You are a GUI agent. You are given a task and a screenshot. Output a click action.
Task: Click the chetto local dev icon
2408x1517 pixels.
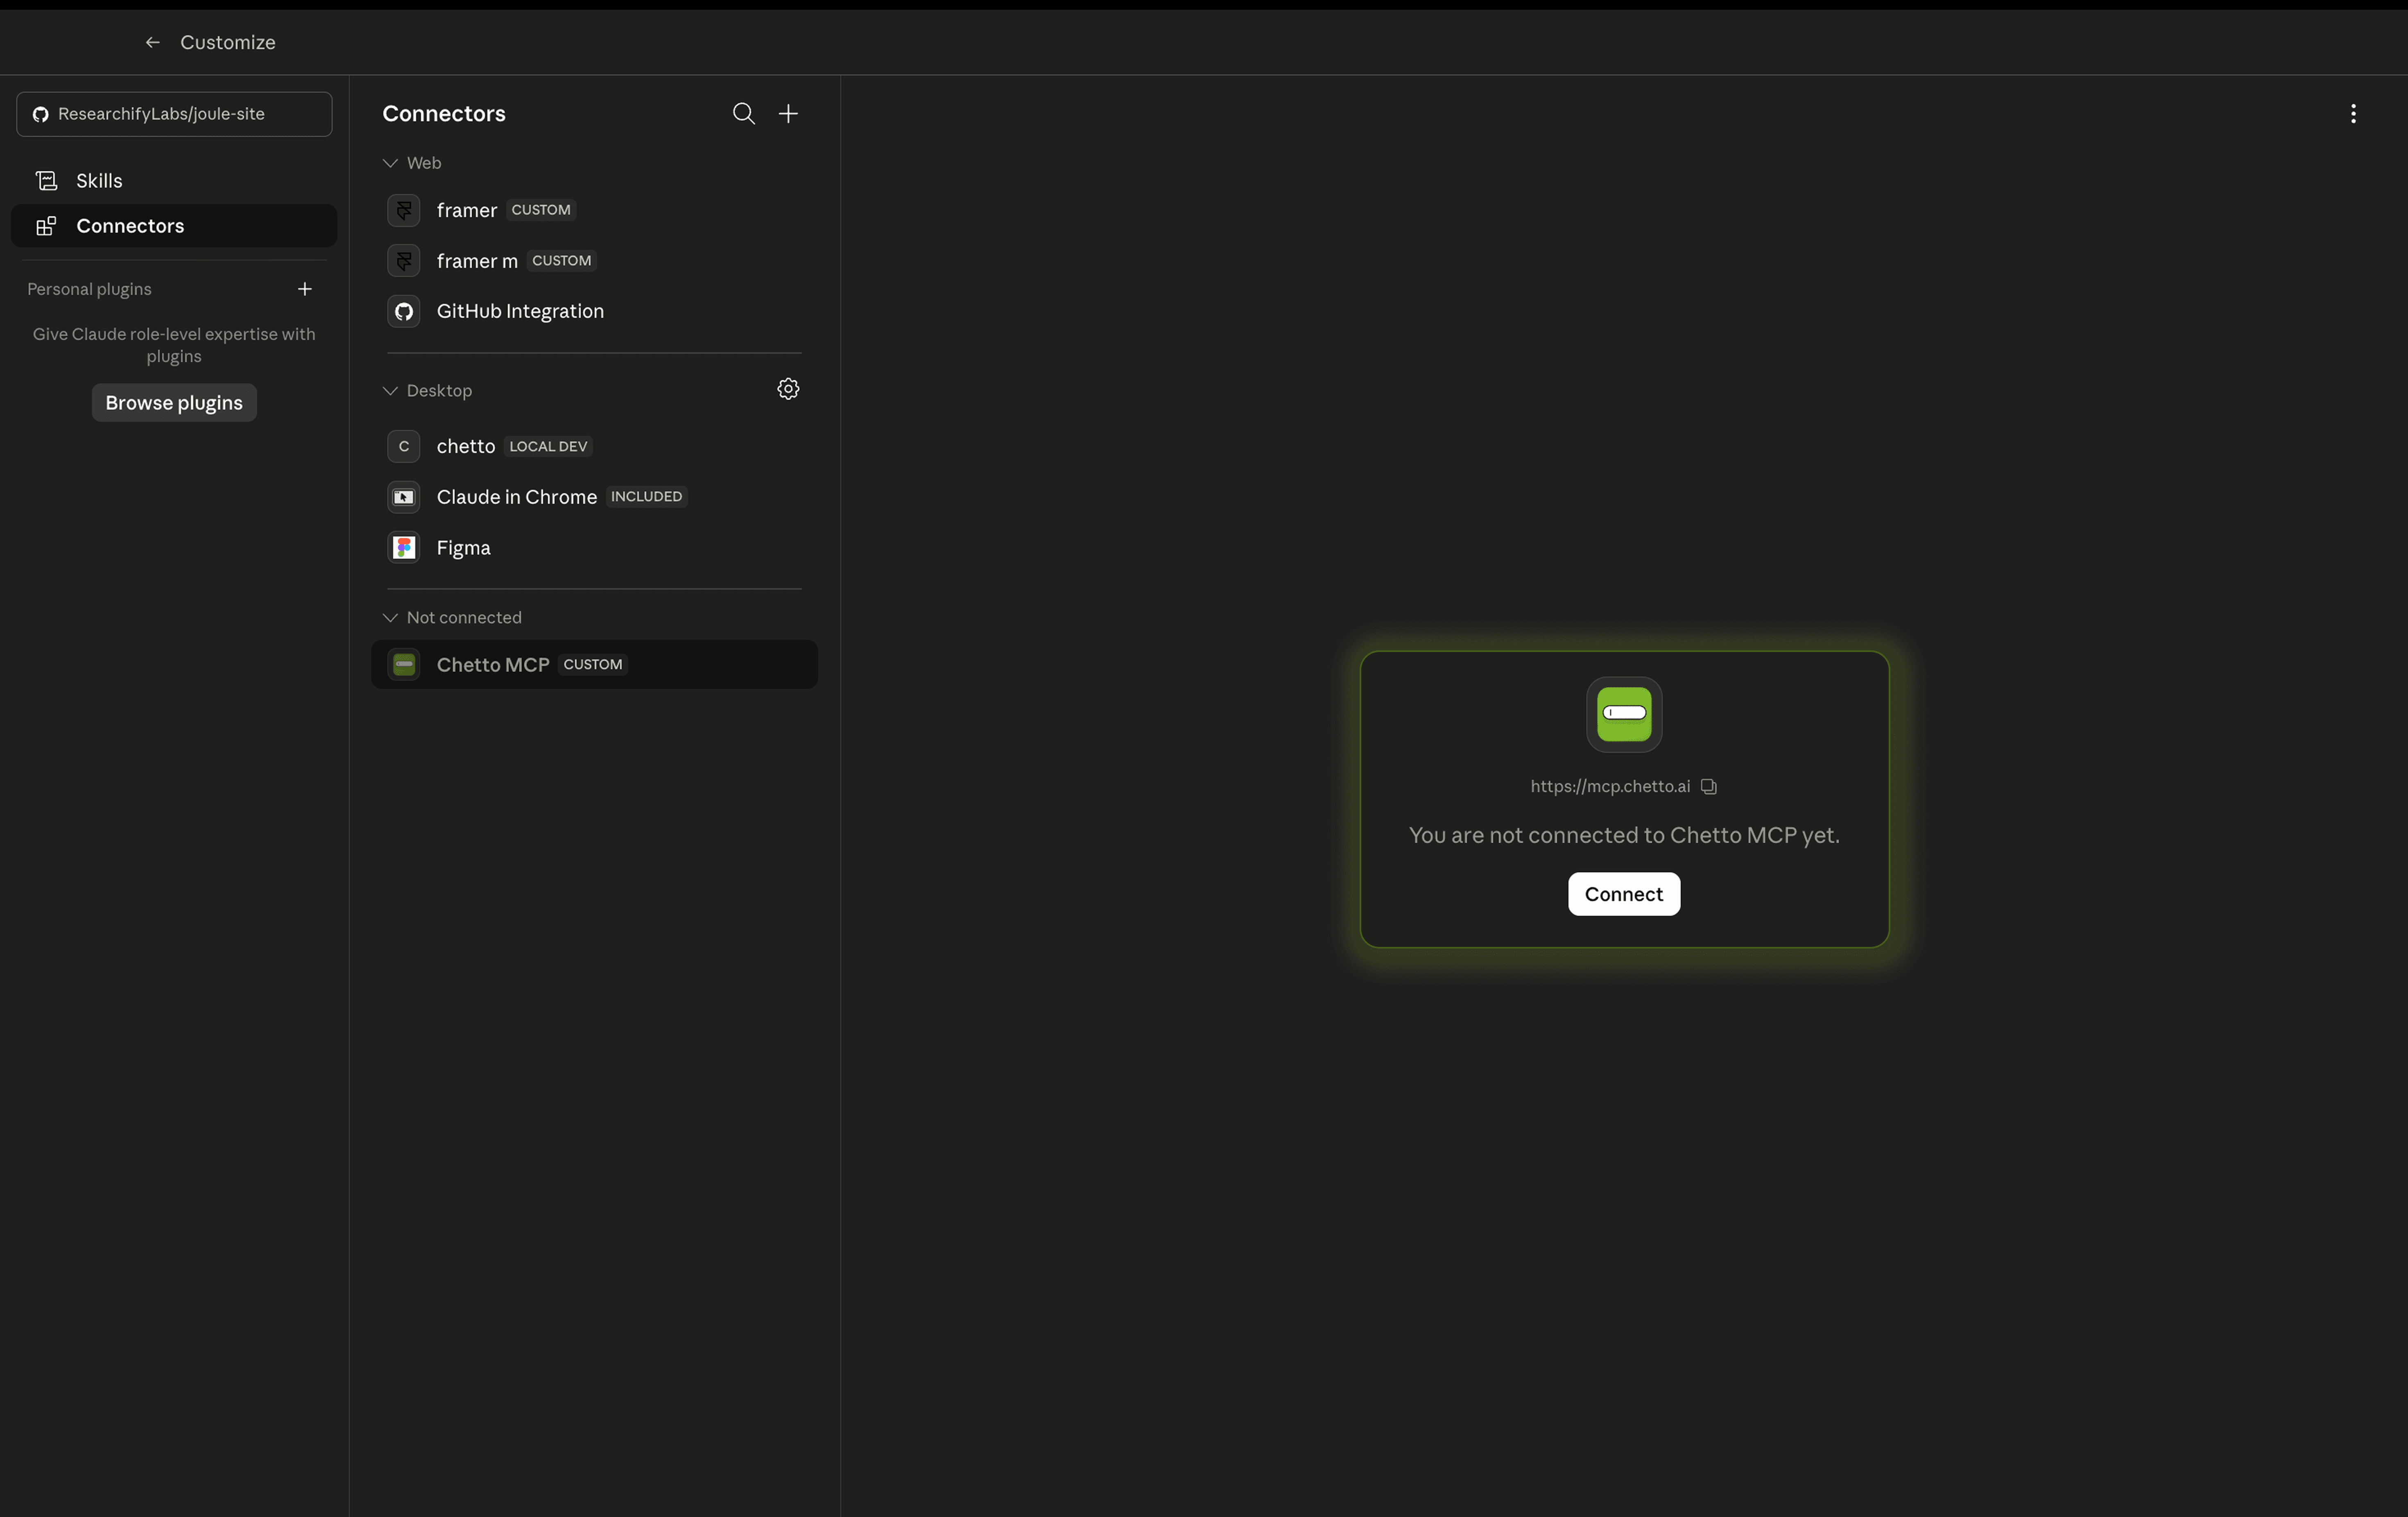pos(404,446)
